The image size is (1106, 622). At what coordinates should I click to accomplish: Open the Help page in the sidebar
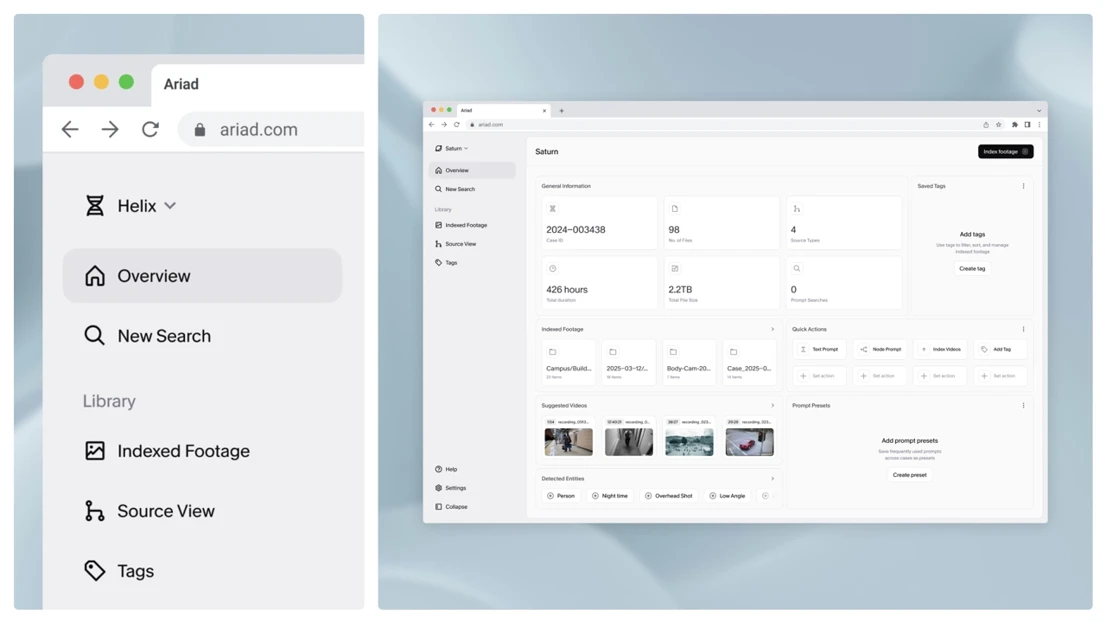click(446, 469)
